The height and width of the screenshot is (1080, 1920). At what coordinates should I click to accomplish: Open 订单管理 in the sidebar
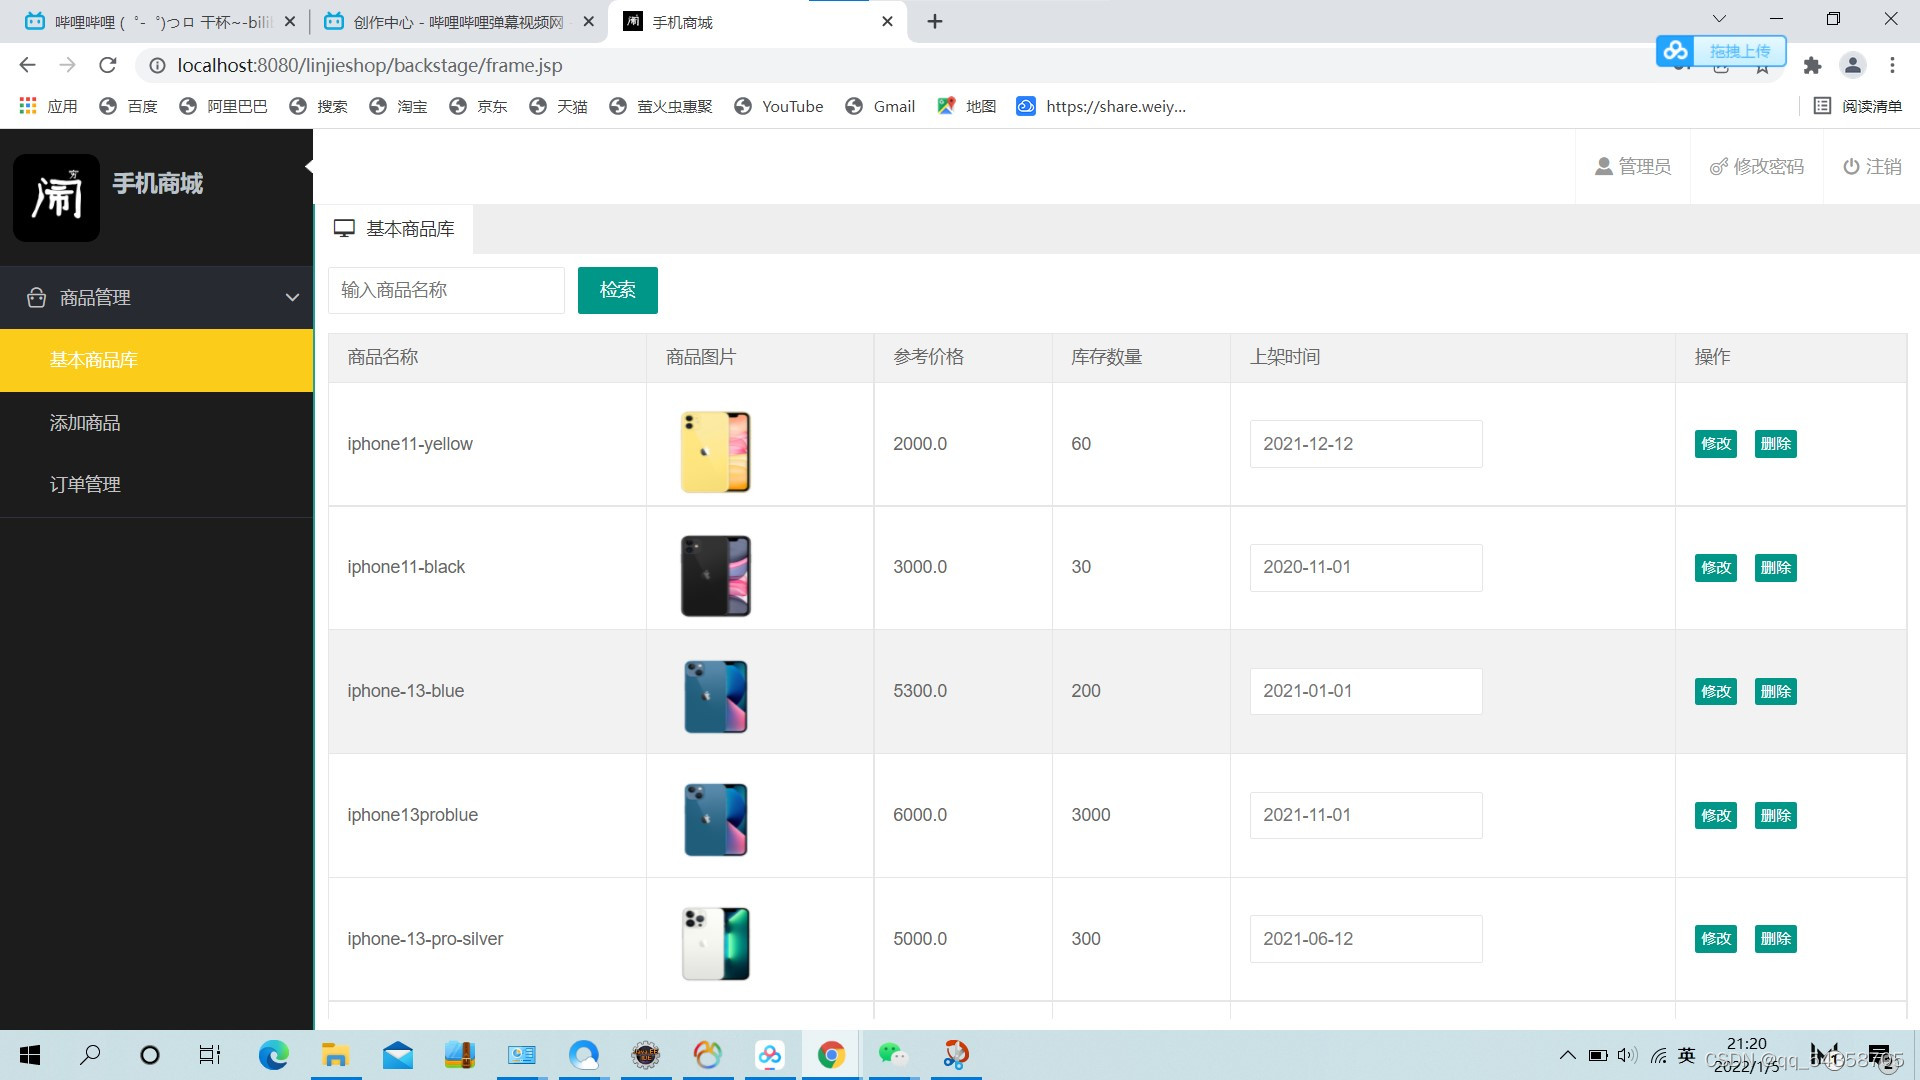pos(156,485)
